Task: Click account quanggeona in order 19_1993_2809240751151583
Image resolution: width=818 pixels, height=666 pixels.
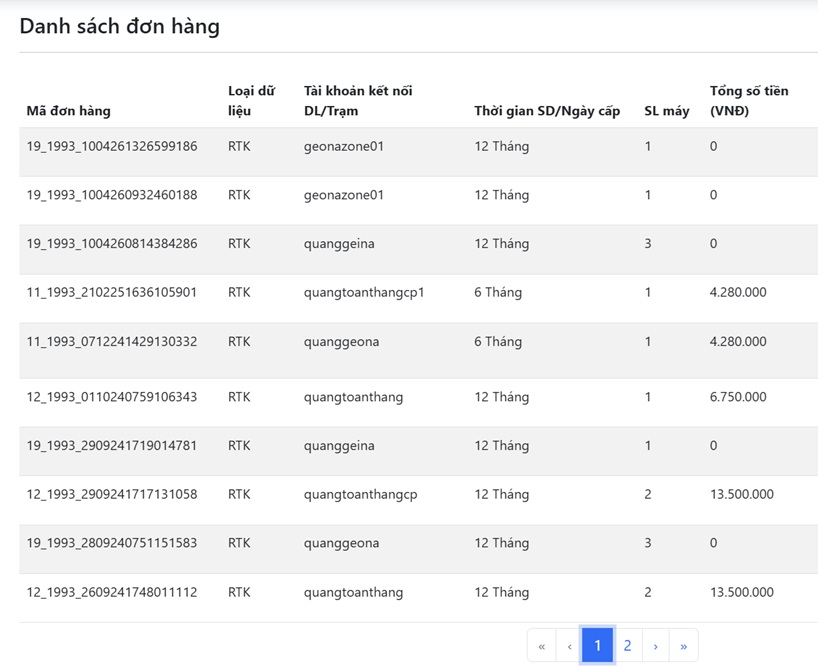Action: 342,543
